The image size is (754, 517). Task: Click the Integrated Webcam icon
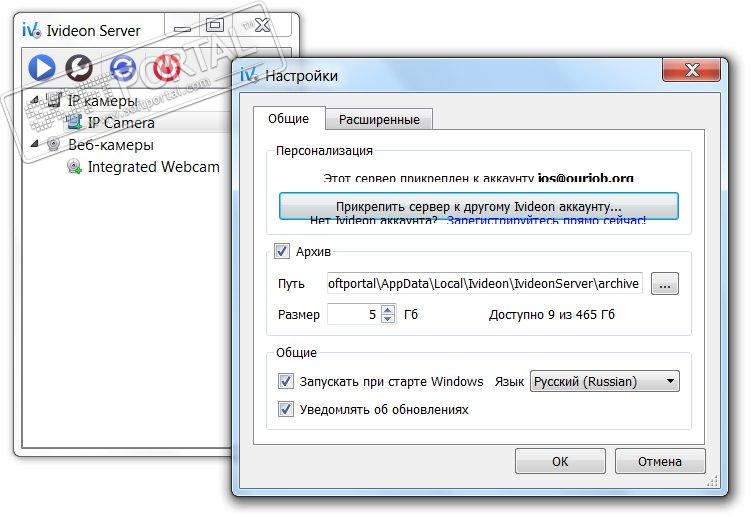74,167
